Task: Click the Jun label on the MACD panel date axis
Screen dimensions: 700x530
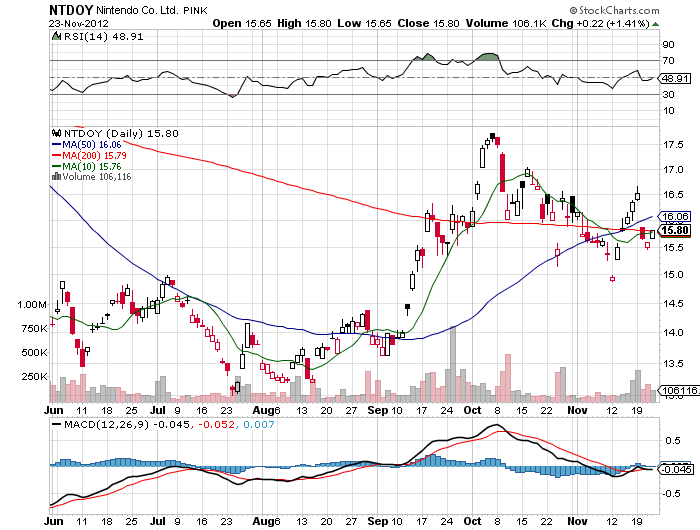Action: 54,521
